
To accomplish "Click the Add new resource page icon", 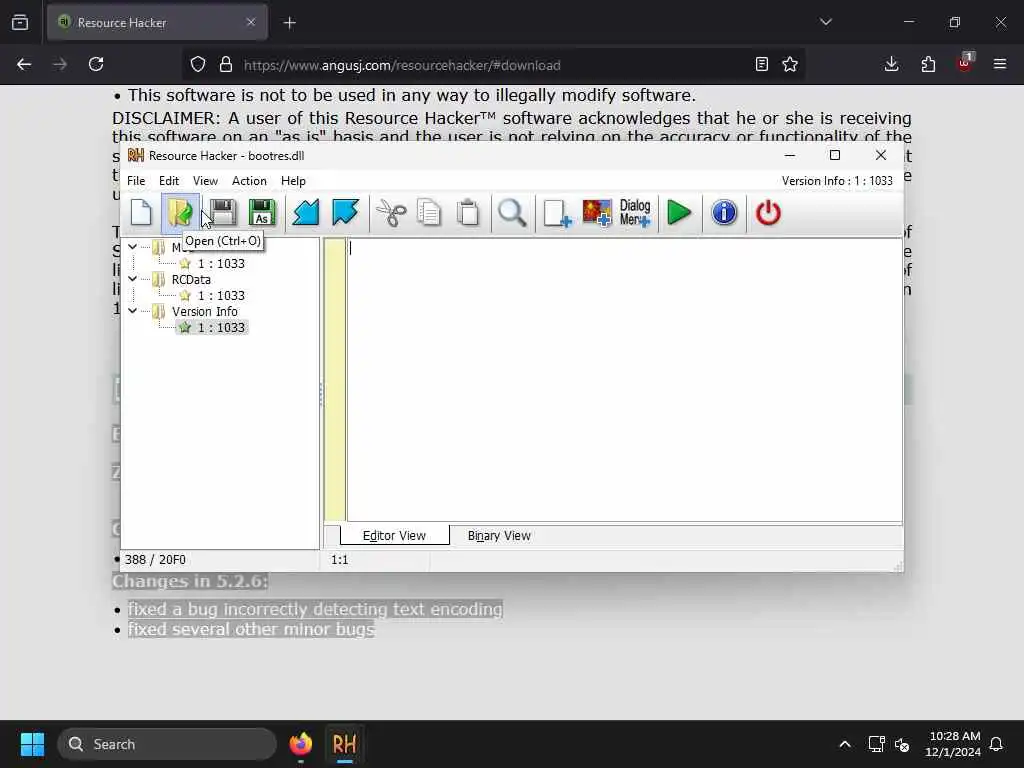I will click(557, 213).
